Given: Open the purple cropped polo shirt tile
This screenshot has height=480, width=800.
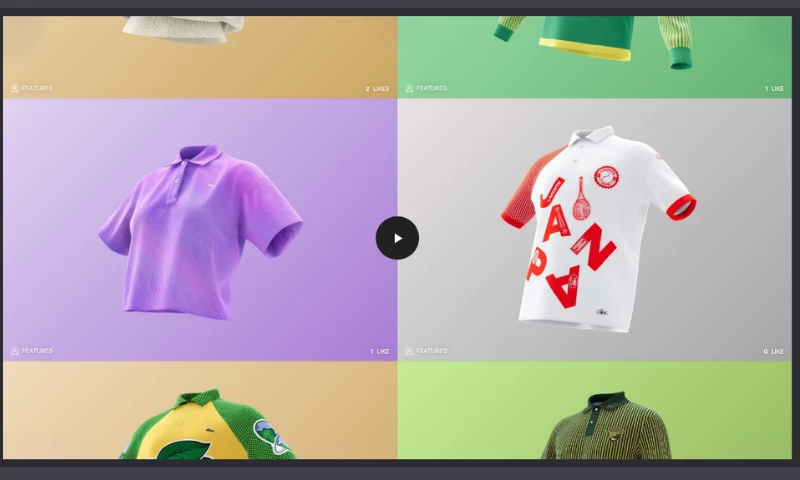Looking at the screenshot, I should 200,230.
